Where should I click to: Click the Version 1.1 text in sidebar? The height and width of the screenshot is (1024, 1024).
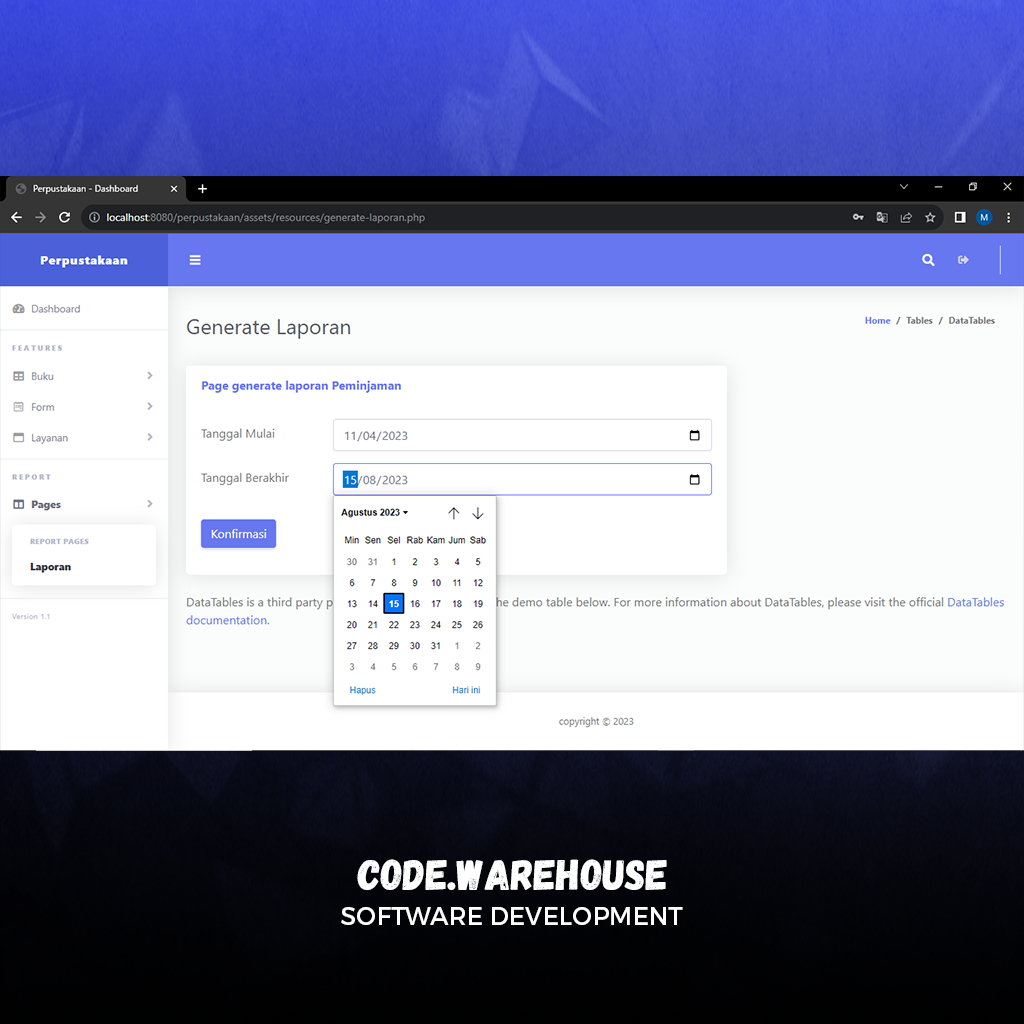(x=31, y=616)
